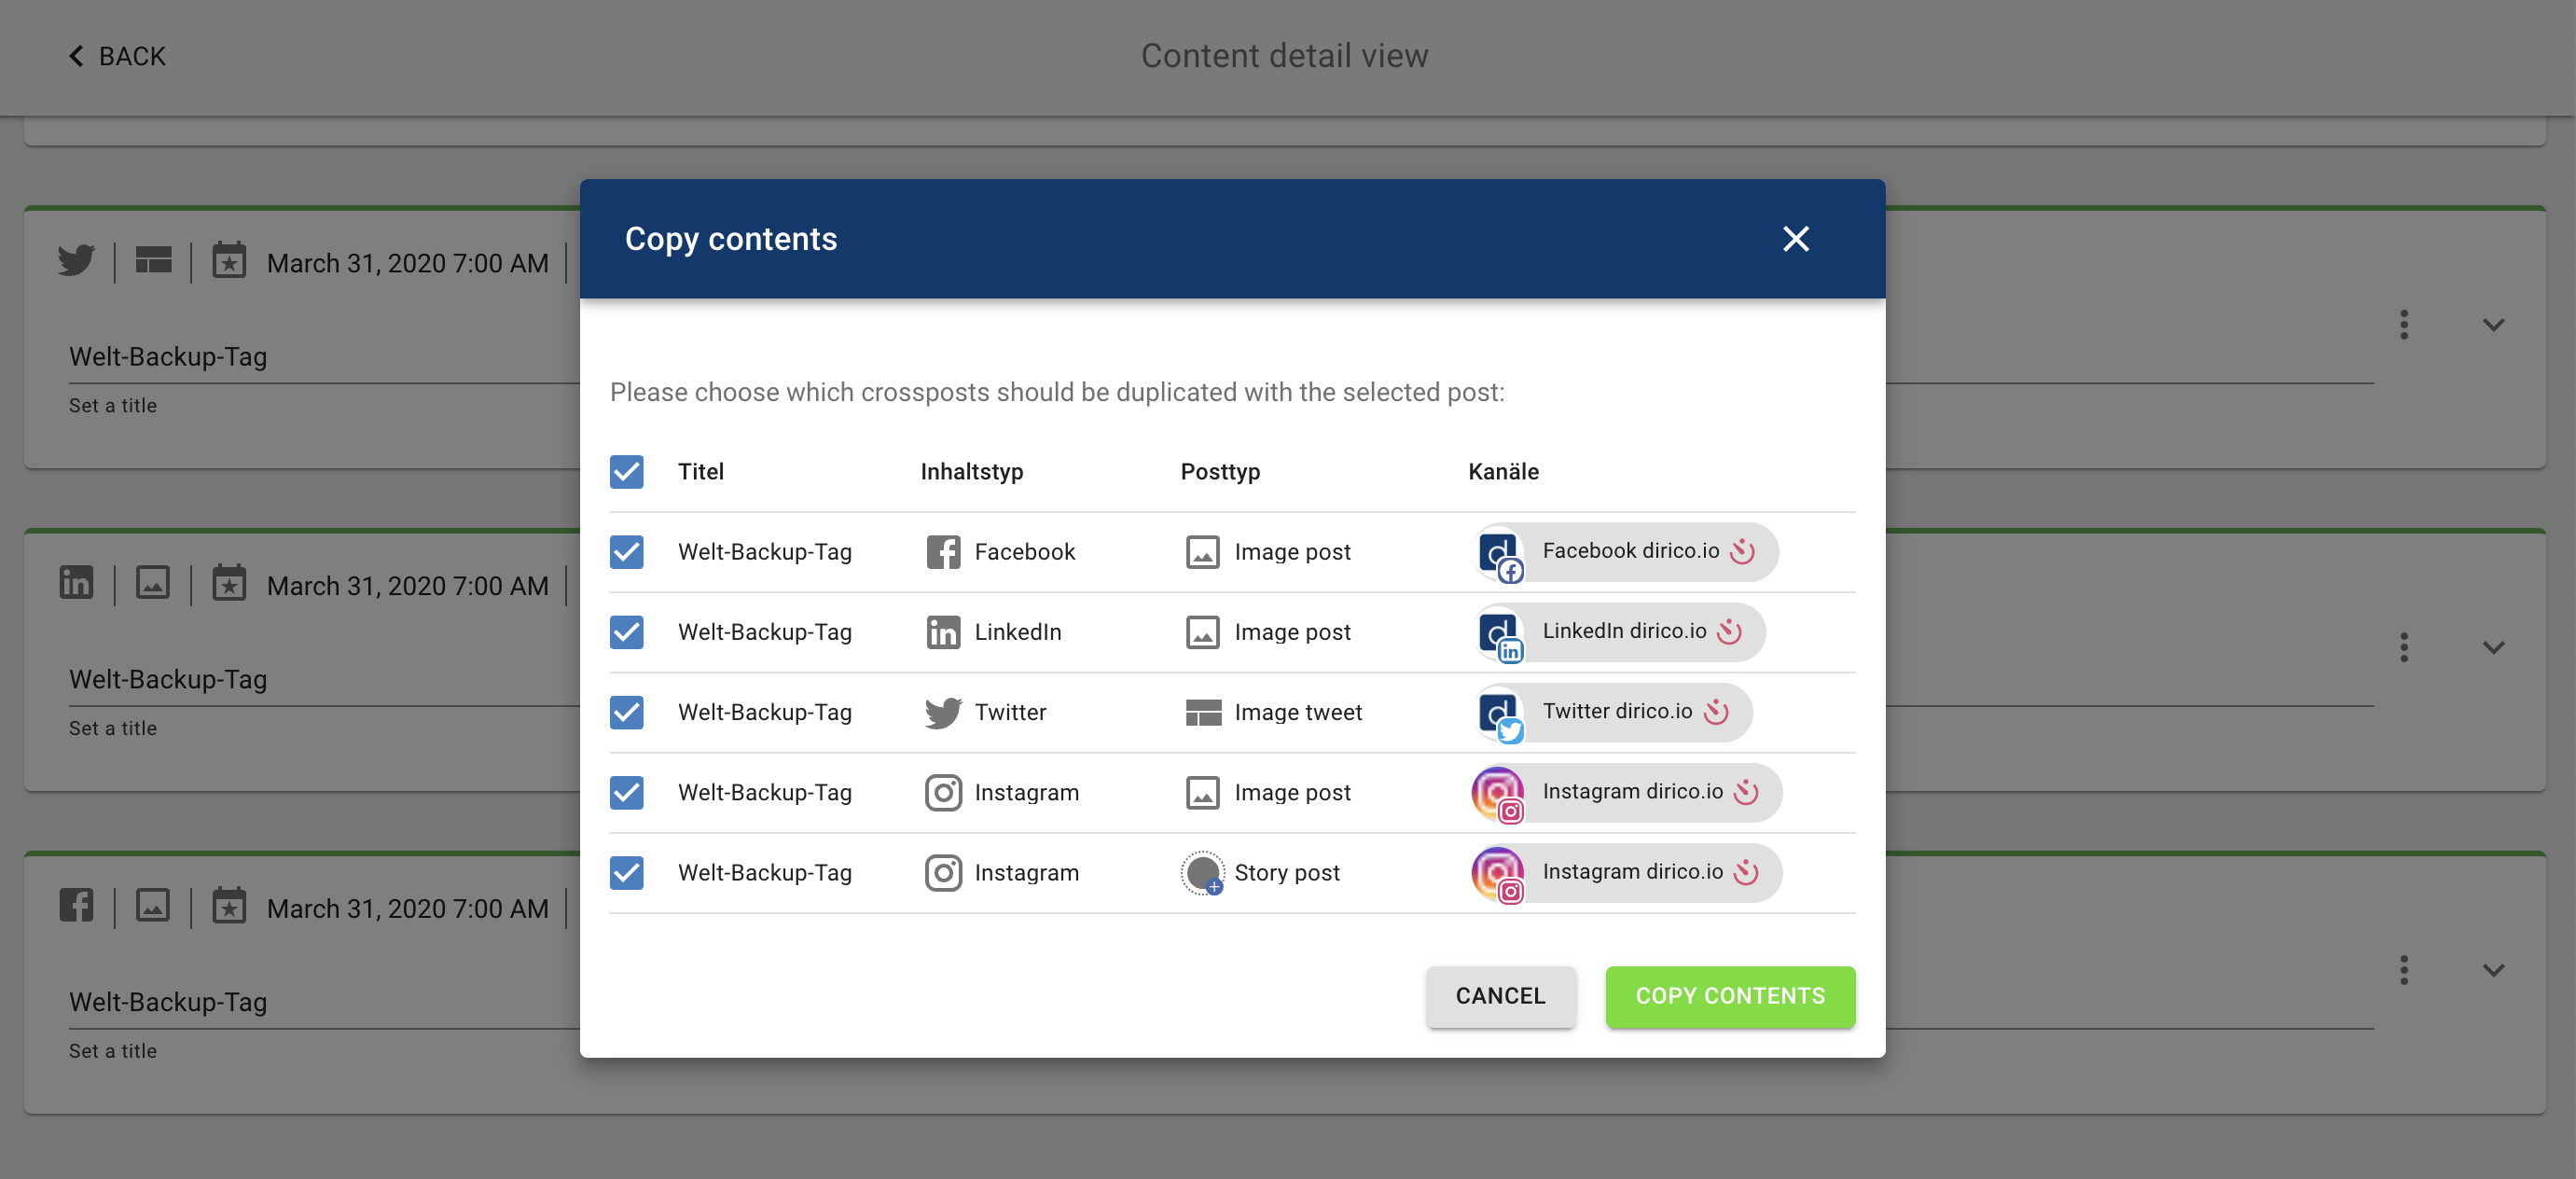Click the COPY CONTENTS button
Screen dimensions: 2576x1179
click(1730, 996)
